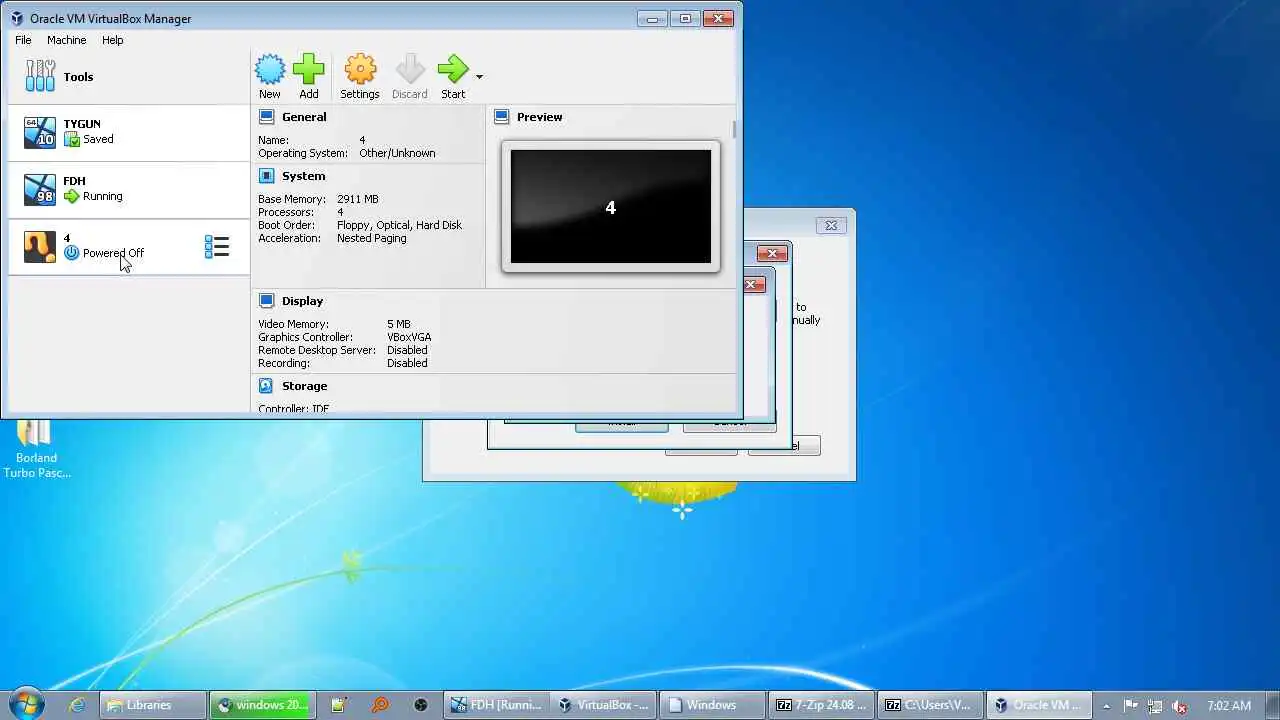
Task: Click the Preview section header
Action: click(x=539, y=117)
